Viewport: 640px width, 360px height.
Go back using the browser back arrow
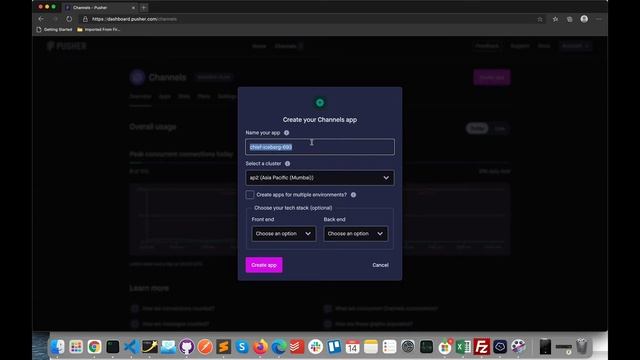coord(41,19)
